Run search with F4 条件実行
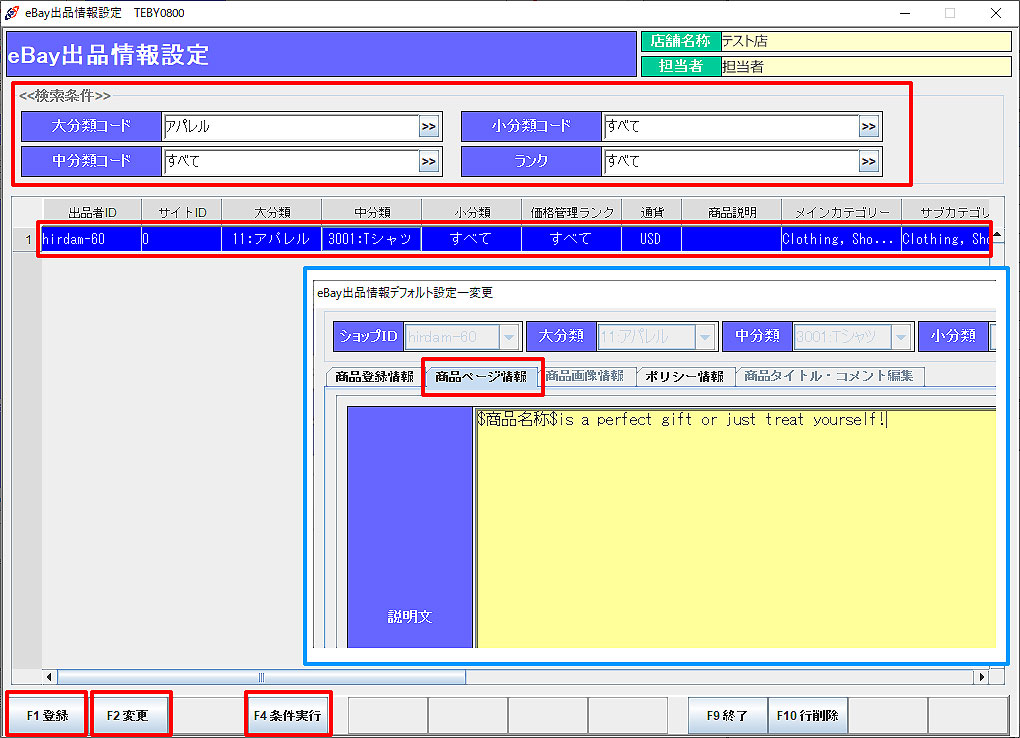Viewport: 1020px width, 738px height. pyautogui.click(x=287, y=715)
